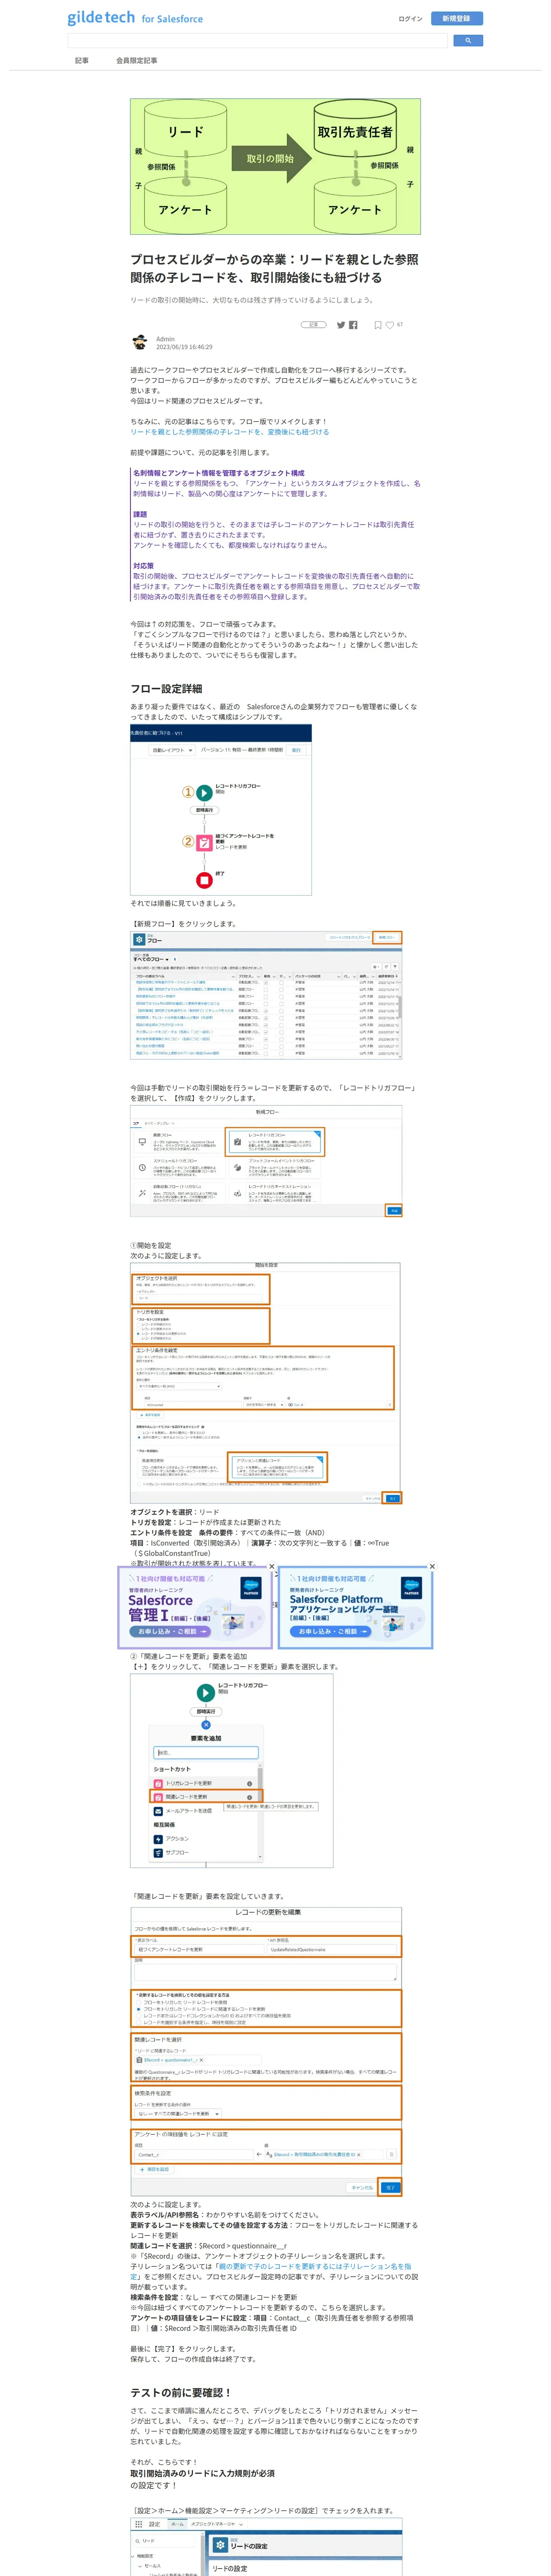551x2576 pixels.
Task: Click お申し込み・ご相談 on Platform builder ad
Action: coord(330,1632)
